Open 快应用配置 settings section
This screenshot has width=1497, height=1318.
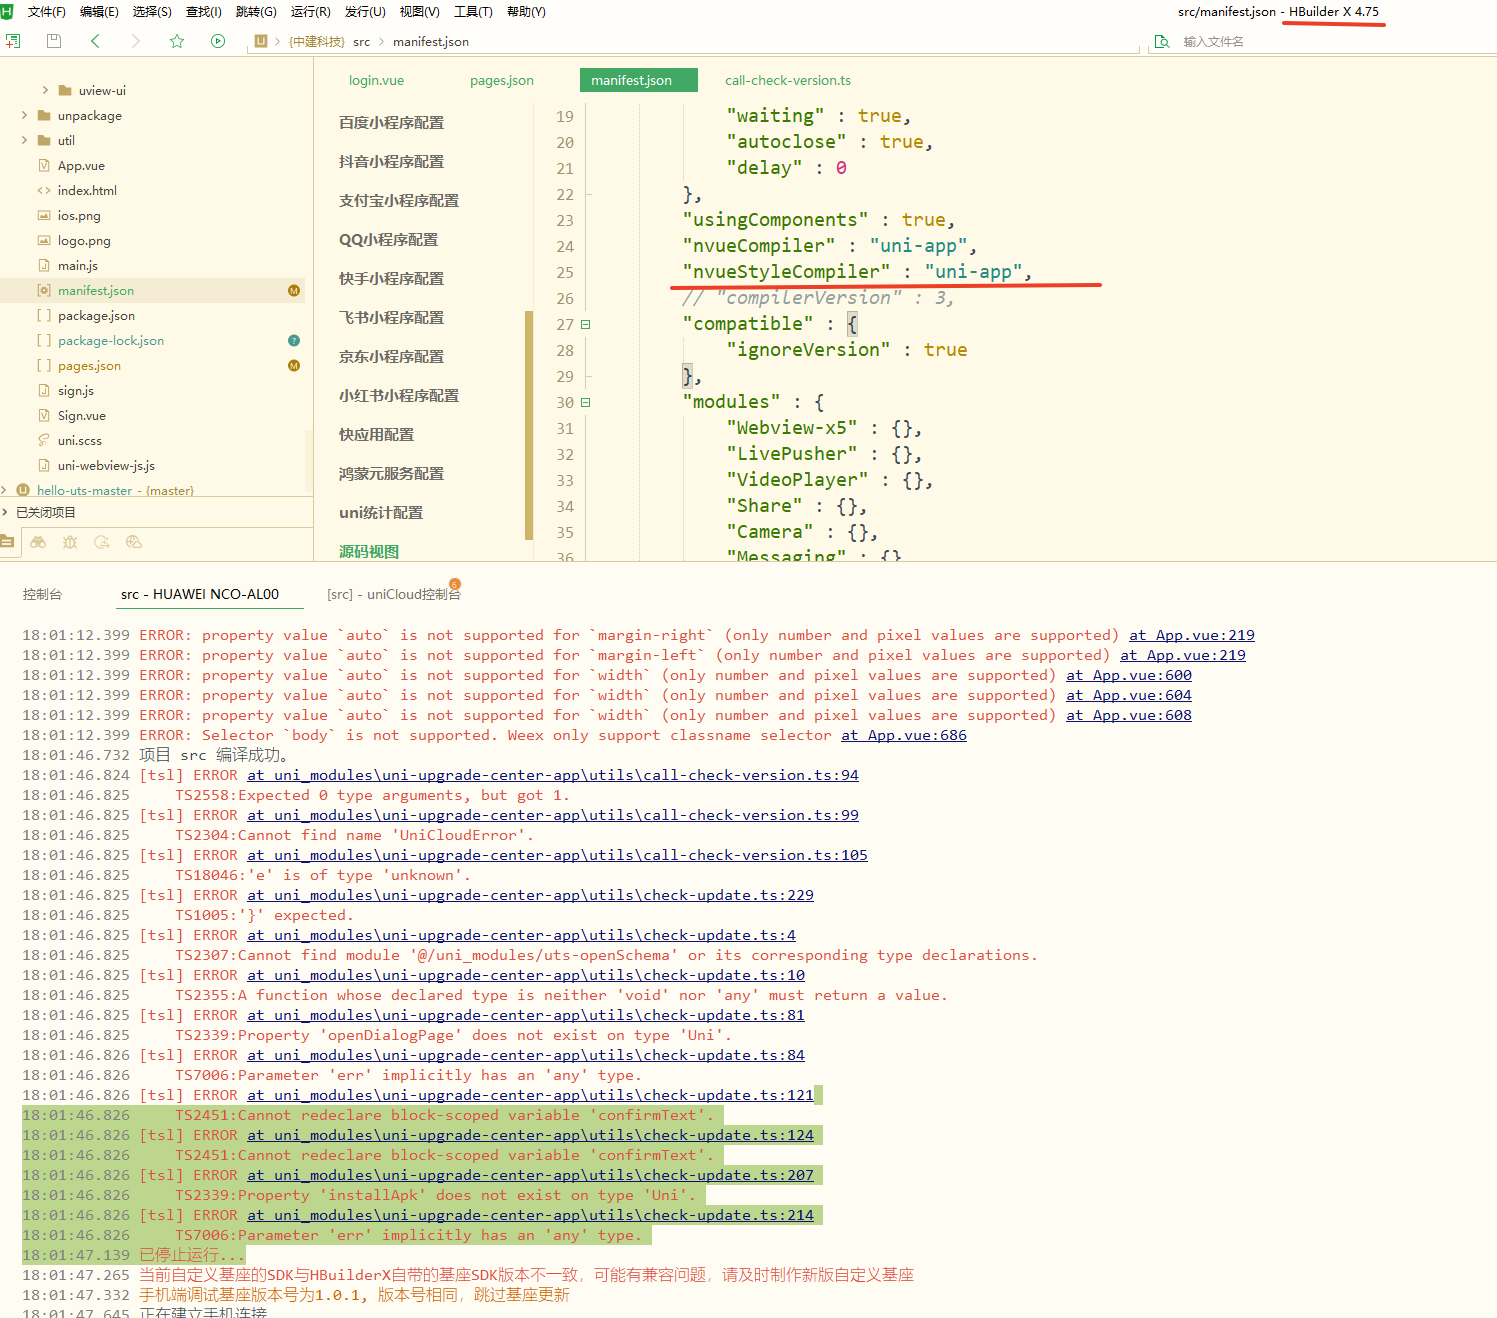376,434
